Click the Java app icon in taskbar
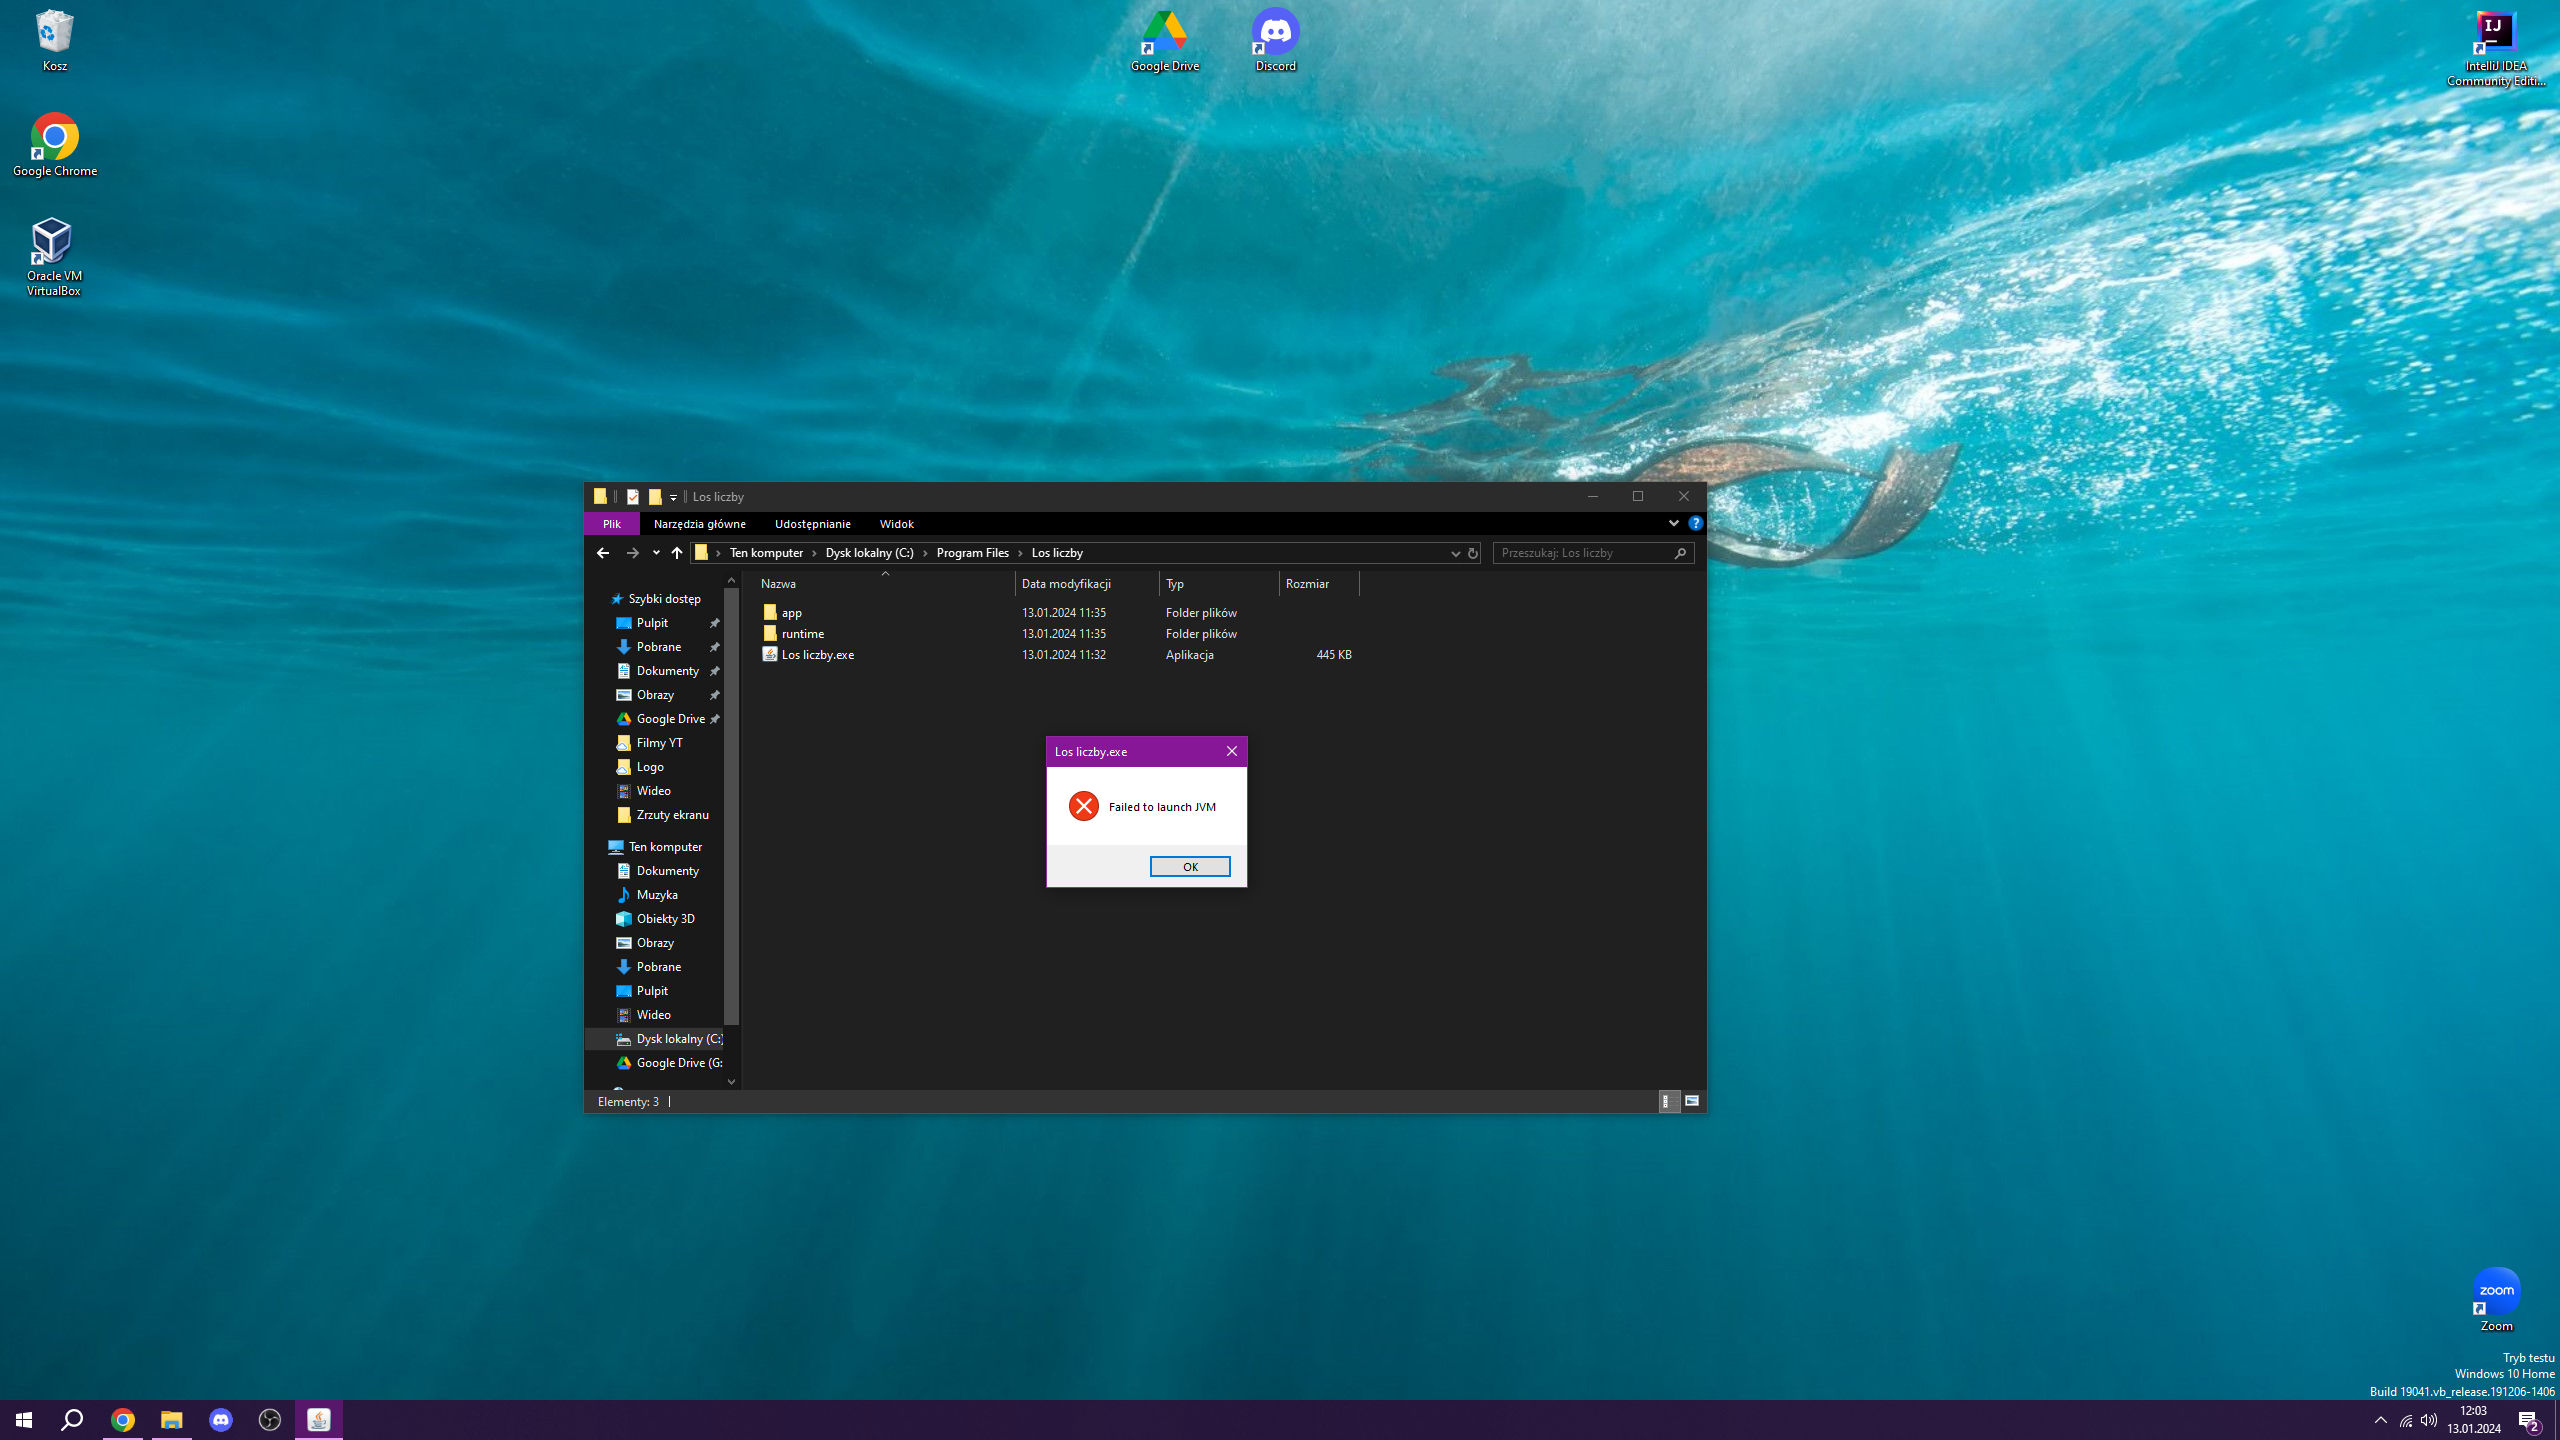Image resolution: width=2560 pixels, height=1440 pixels. click(x=319, y=1419)
